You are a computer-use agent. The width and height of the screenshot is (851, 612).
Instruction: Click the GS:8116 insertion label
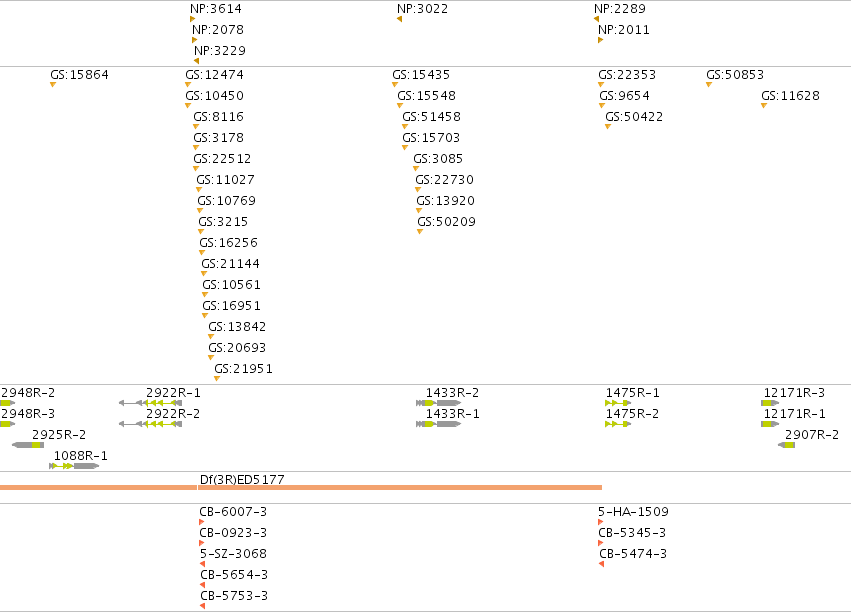pyautogui.click(x=218, y=117)
